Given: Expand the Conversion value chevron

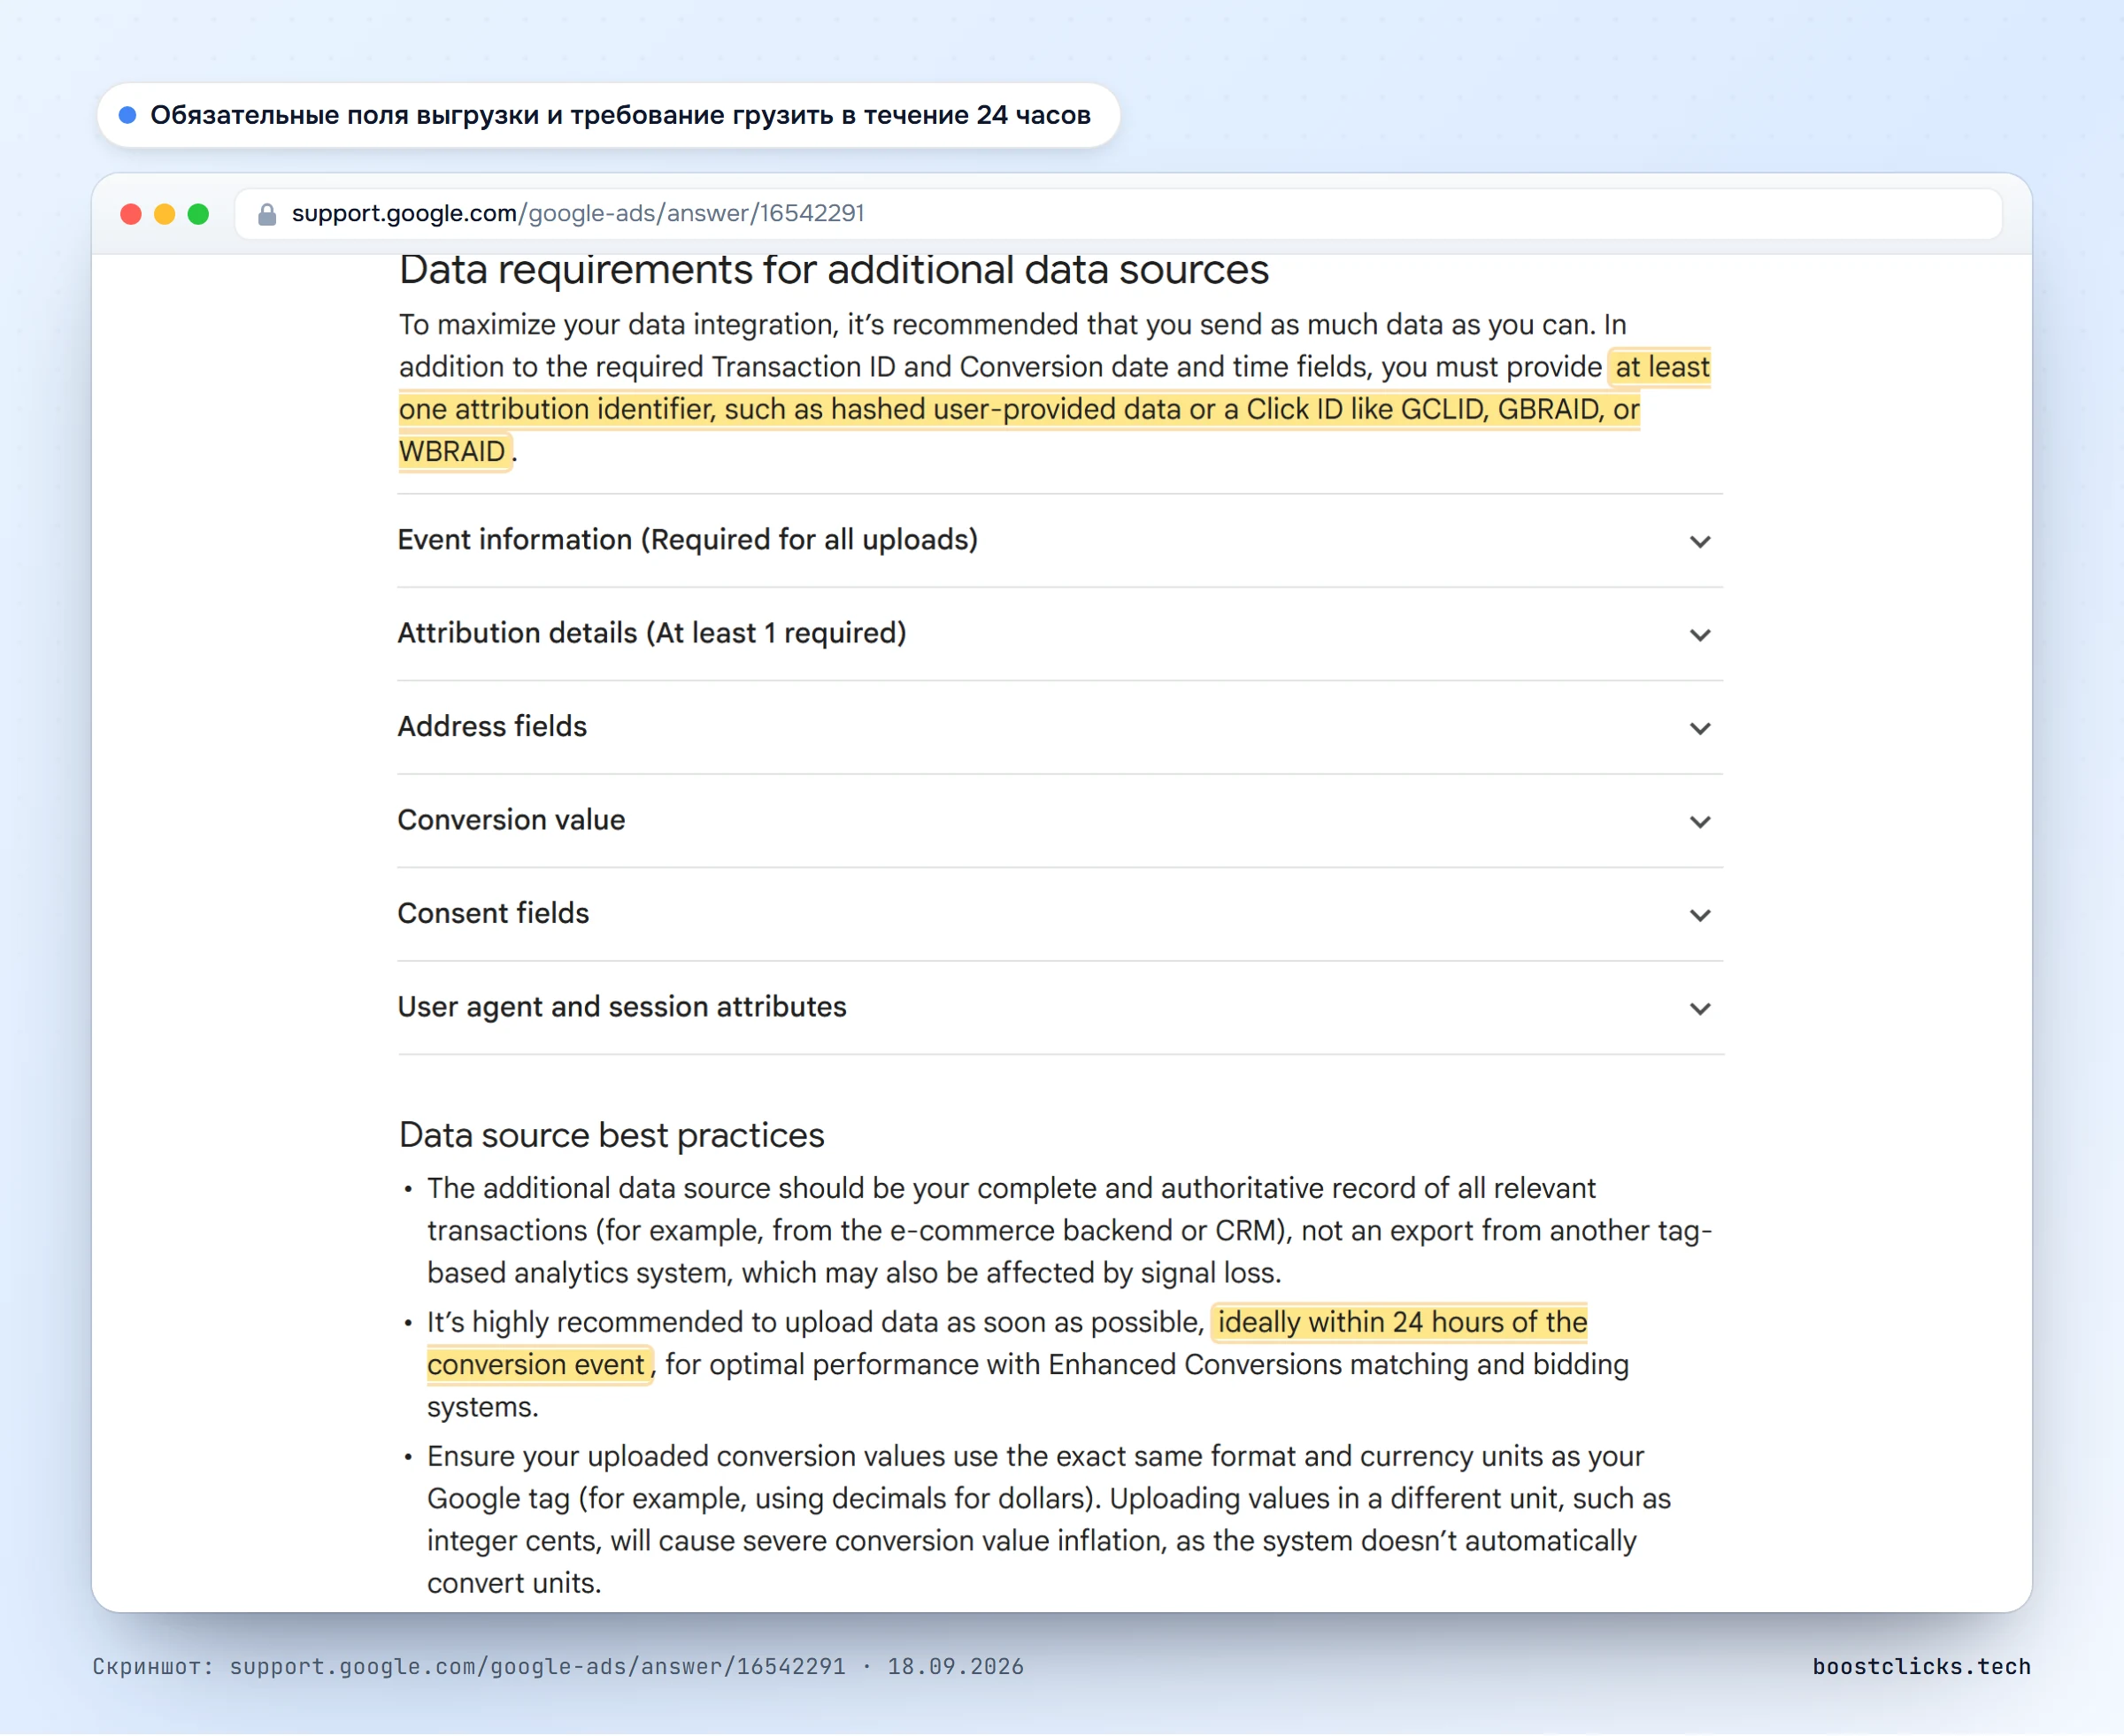Looking at the screenshot, I should tap(1700, 822).
